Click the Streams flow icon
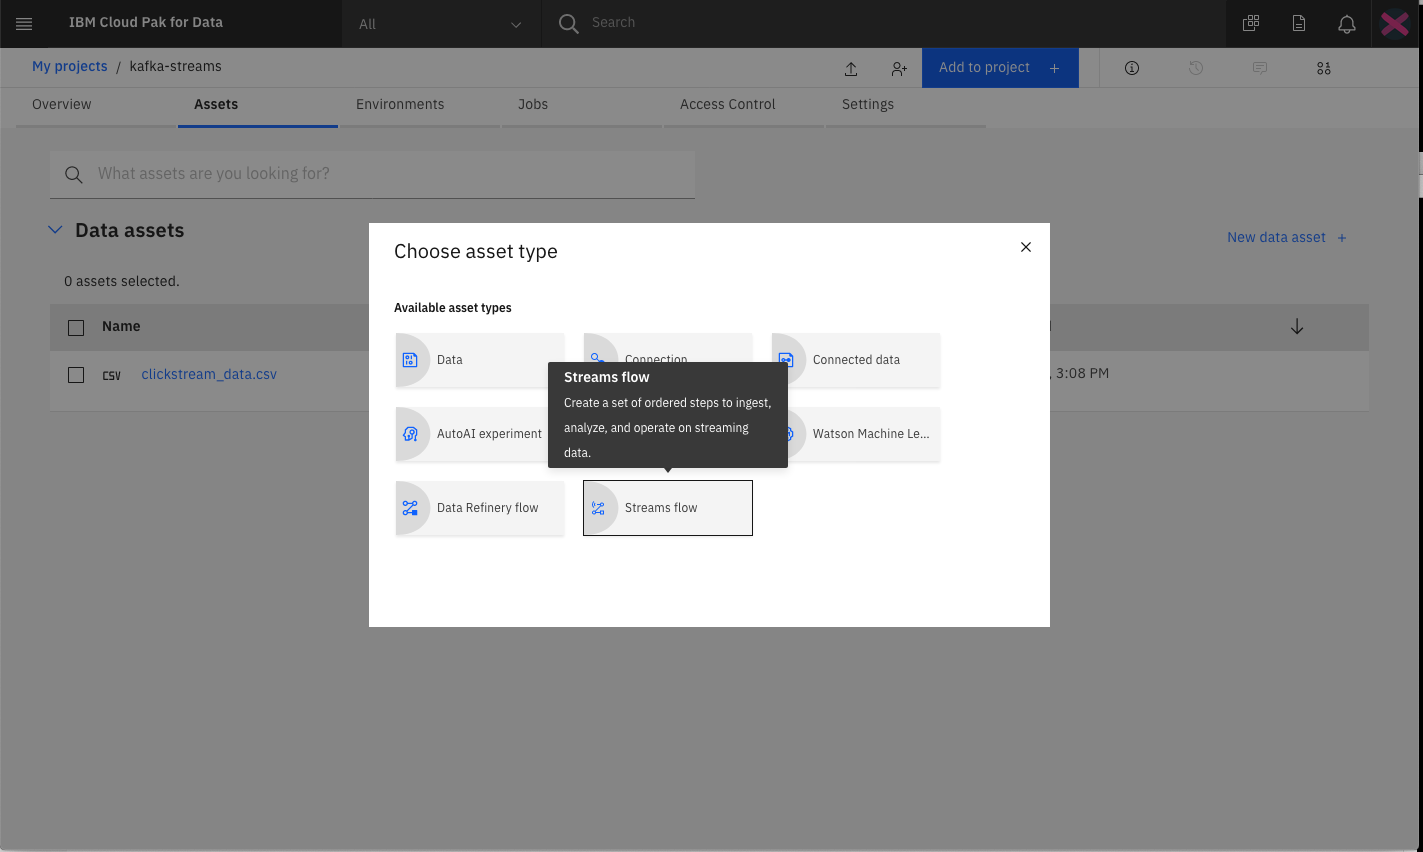 [598, 508]
